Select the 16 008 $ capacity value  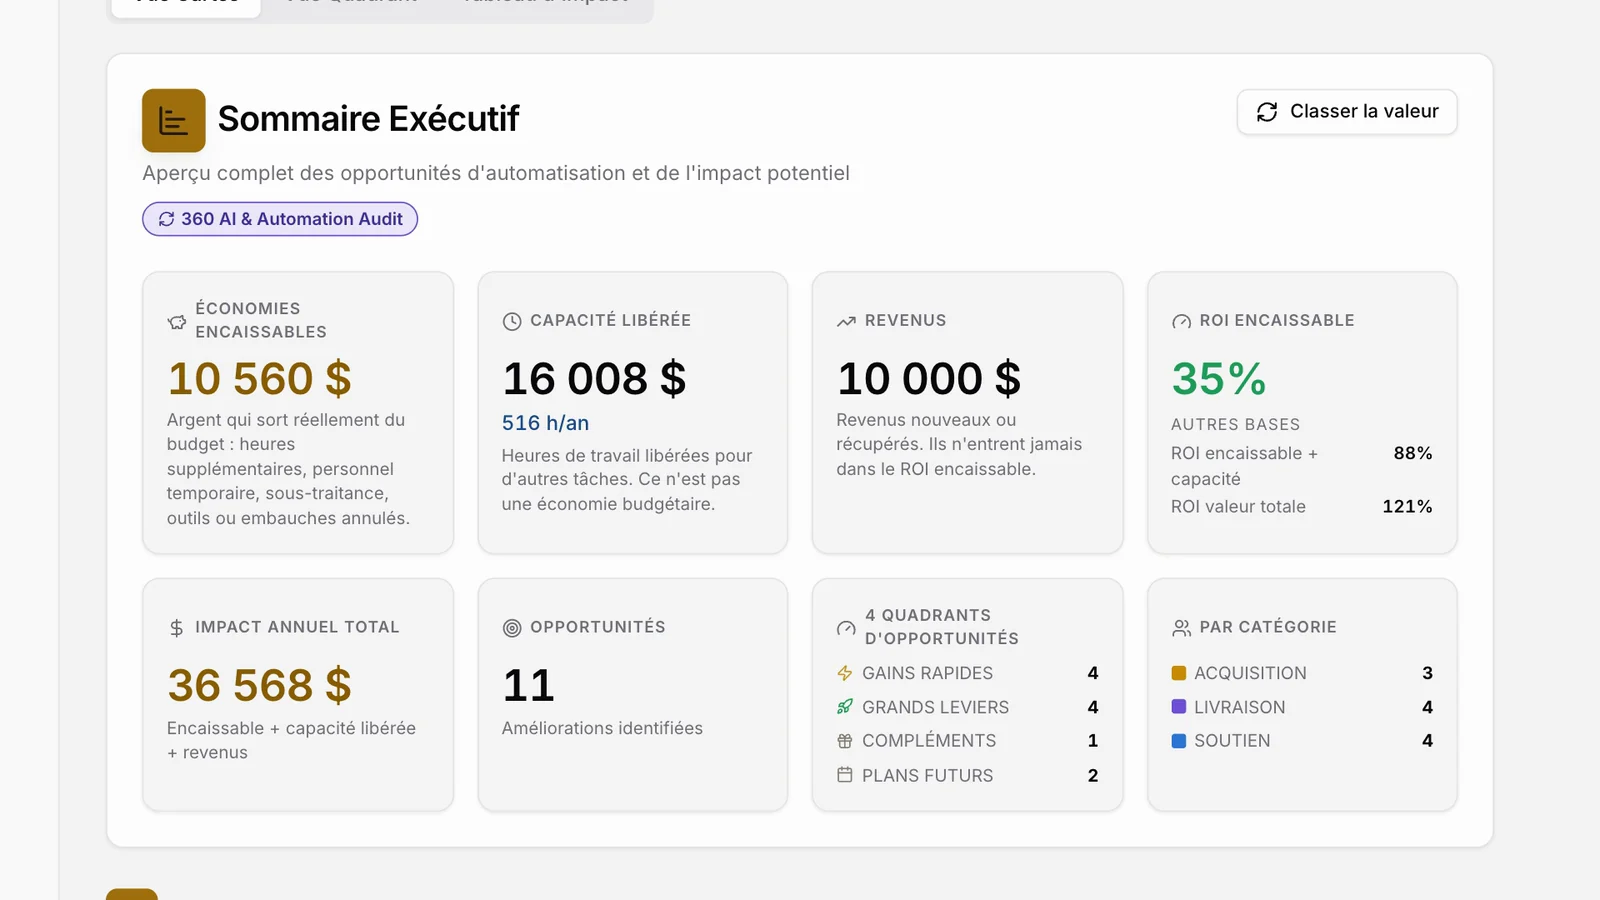click(594, 379)
